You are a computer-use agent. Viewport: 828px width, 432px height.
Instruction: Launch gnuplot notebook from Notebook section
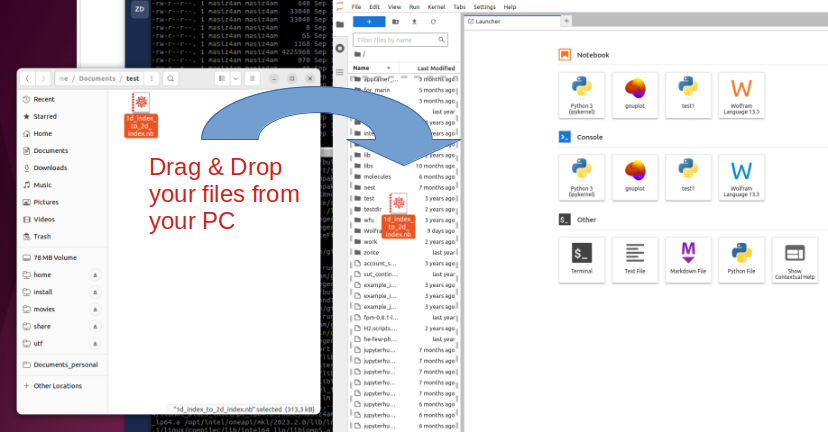(635, 96)
